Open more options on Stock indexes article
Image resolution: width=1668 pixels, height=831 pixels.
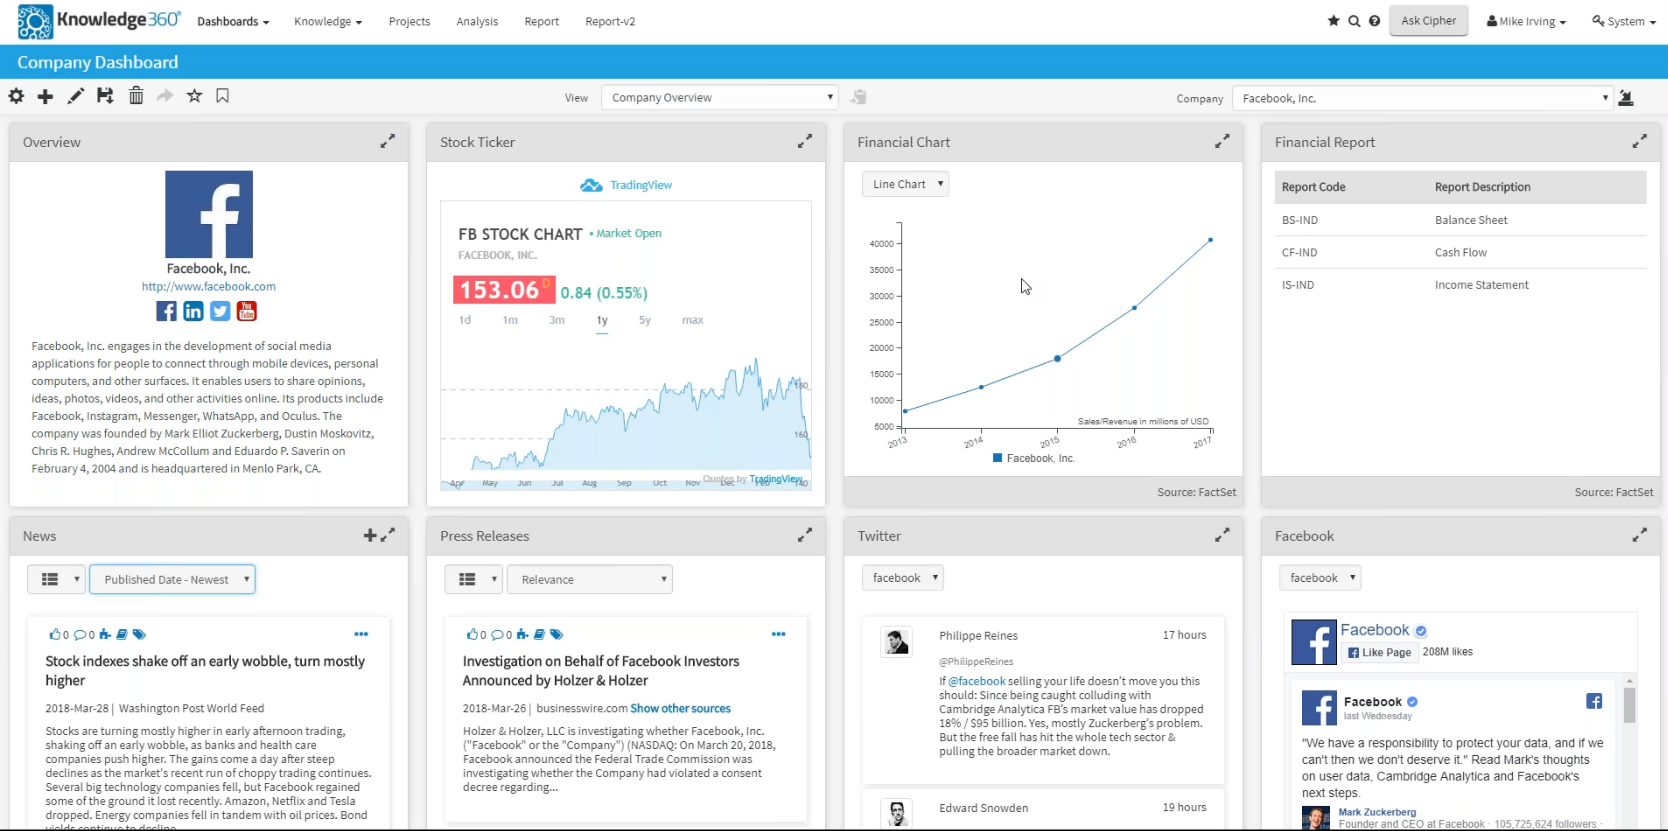coord(361,634)
